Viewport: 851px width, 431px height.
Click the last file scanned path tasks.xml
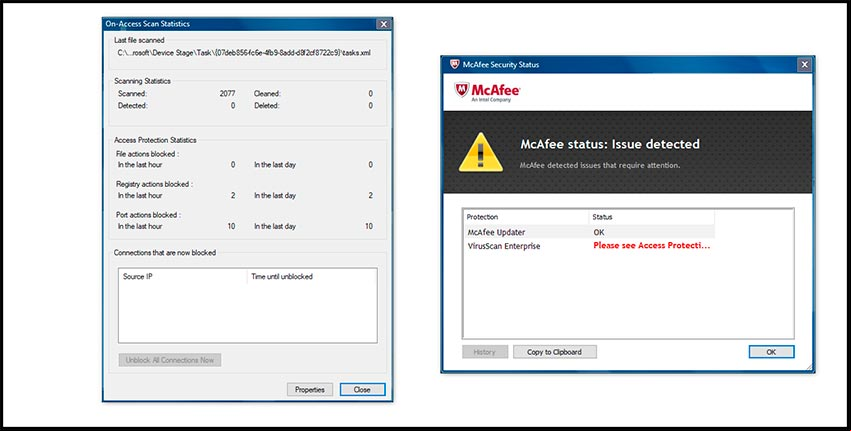pos(244,53)
